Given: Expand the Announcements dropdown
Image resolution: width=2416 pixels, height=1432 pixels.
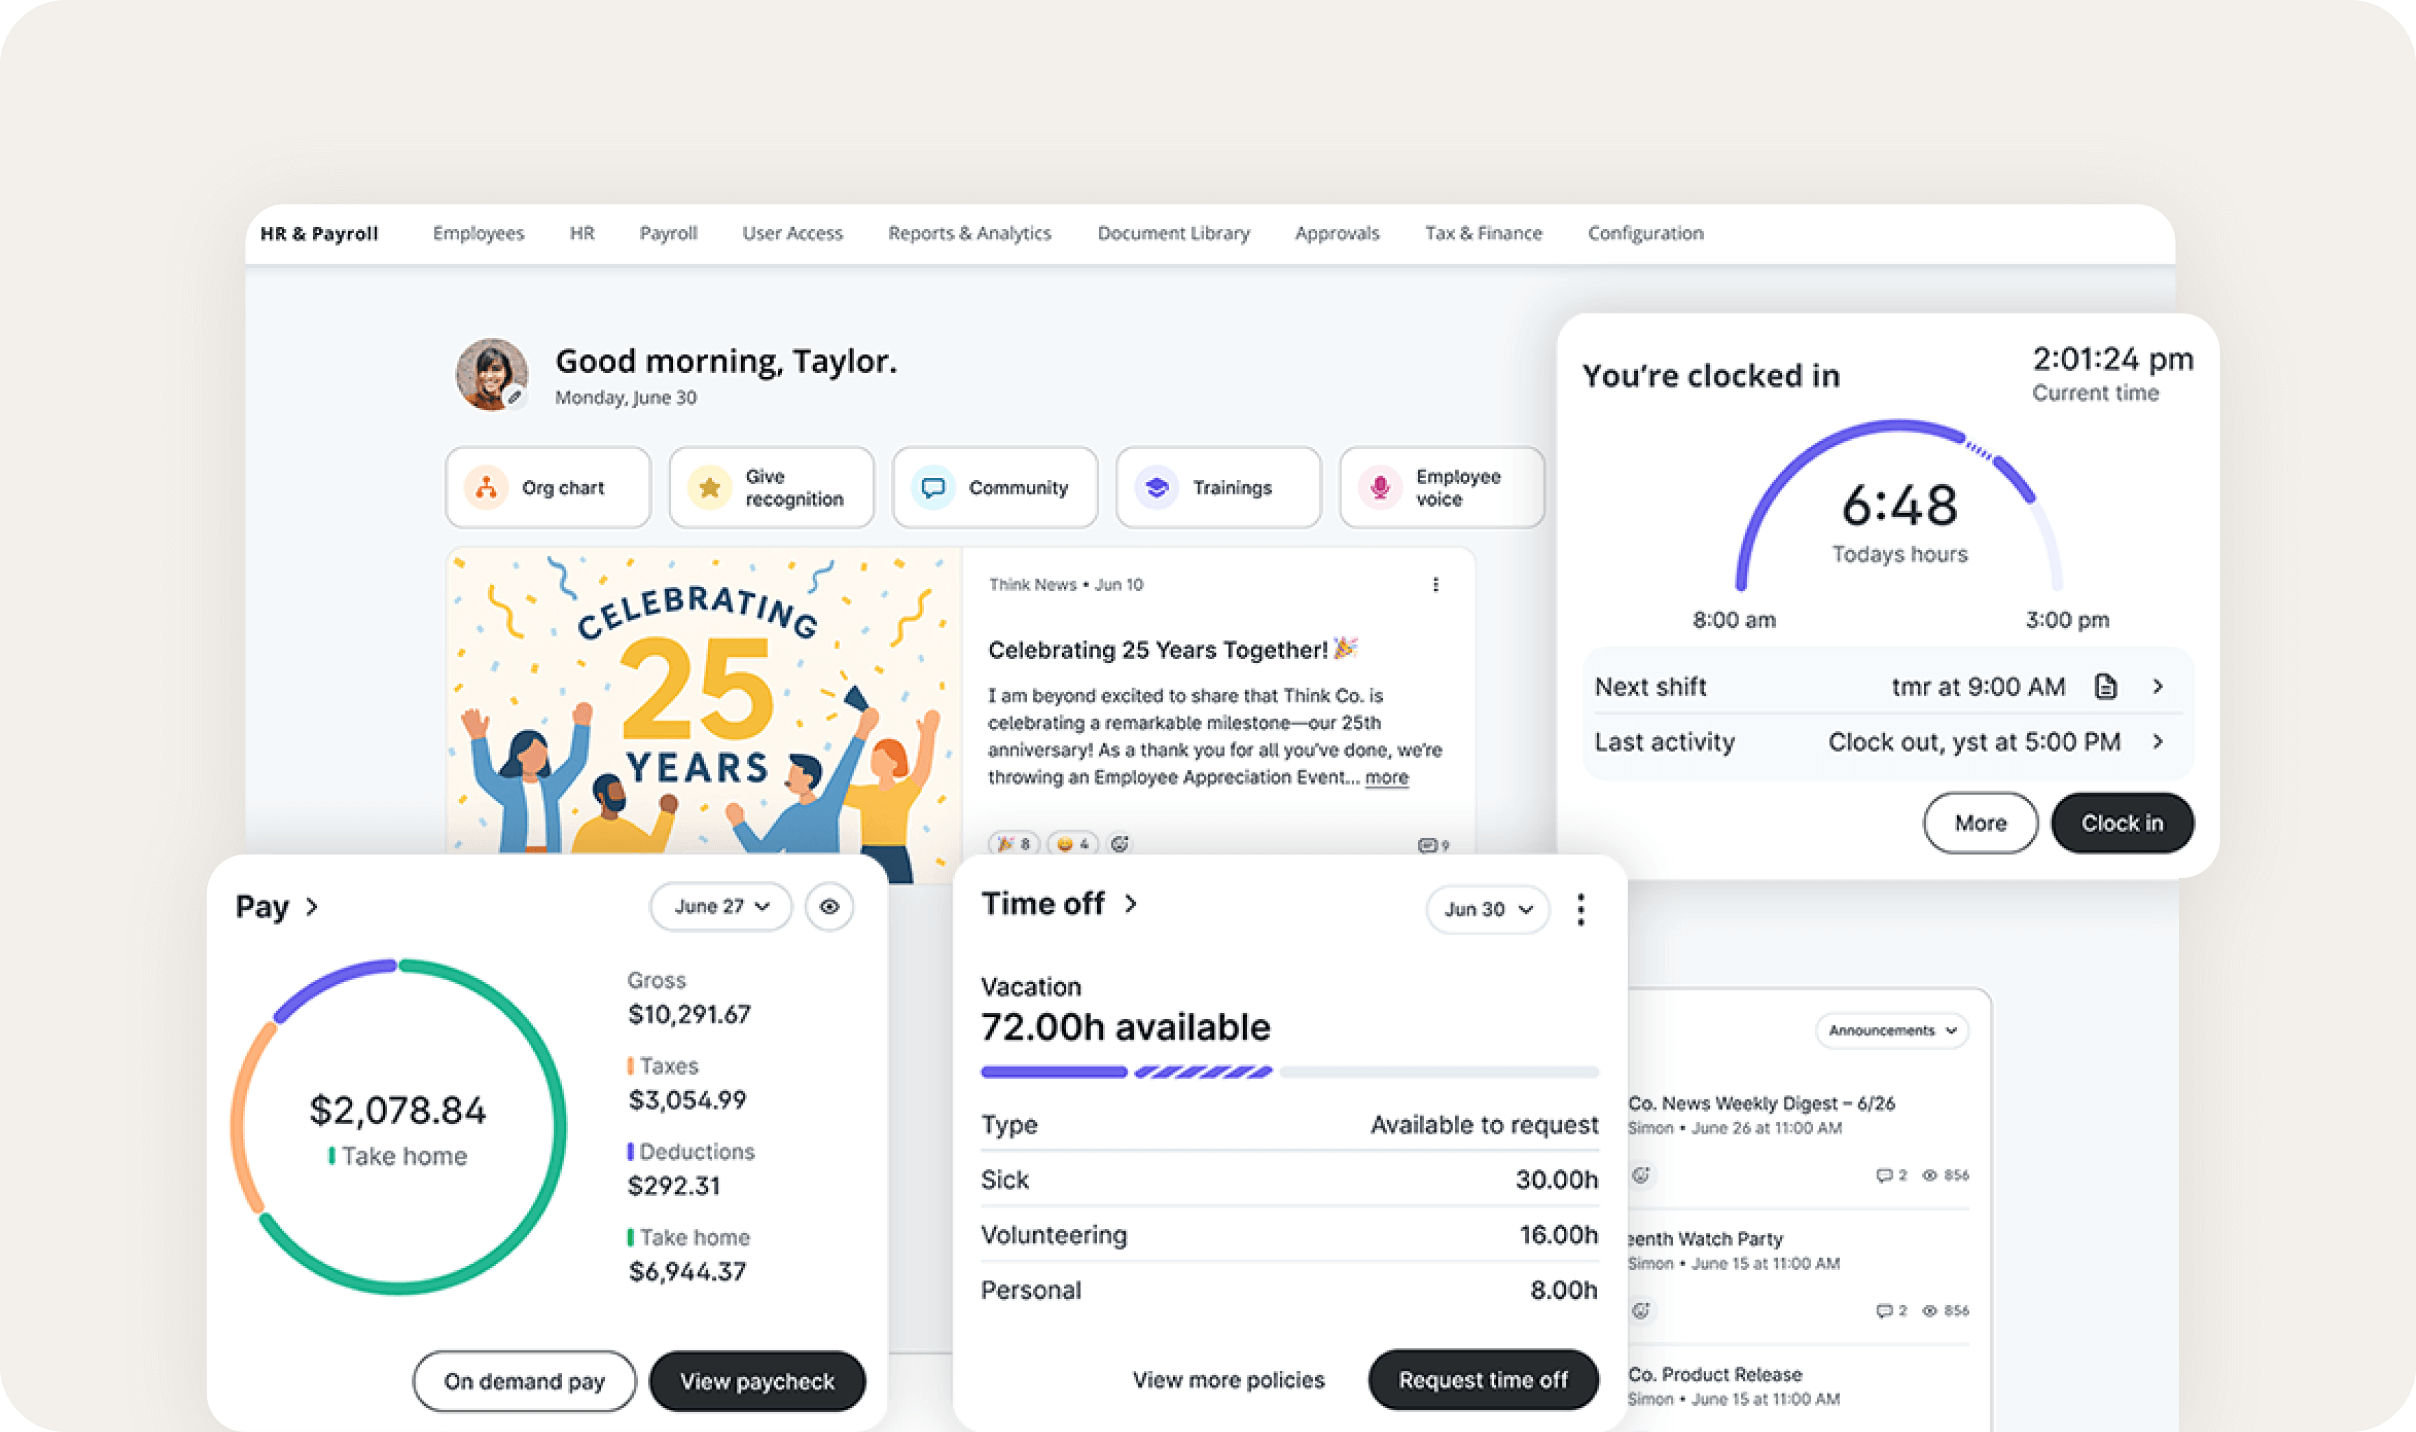Looking at the screenshot, I should click(1890, 1030).
